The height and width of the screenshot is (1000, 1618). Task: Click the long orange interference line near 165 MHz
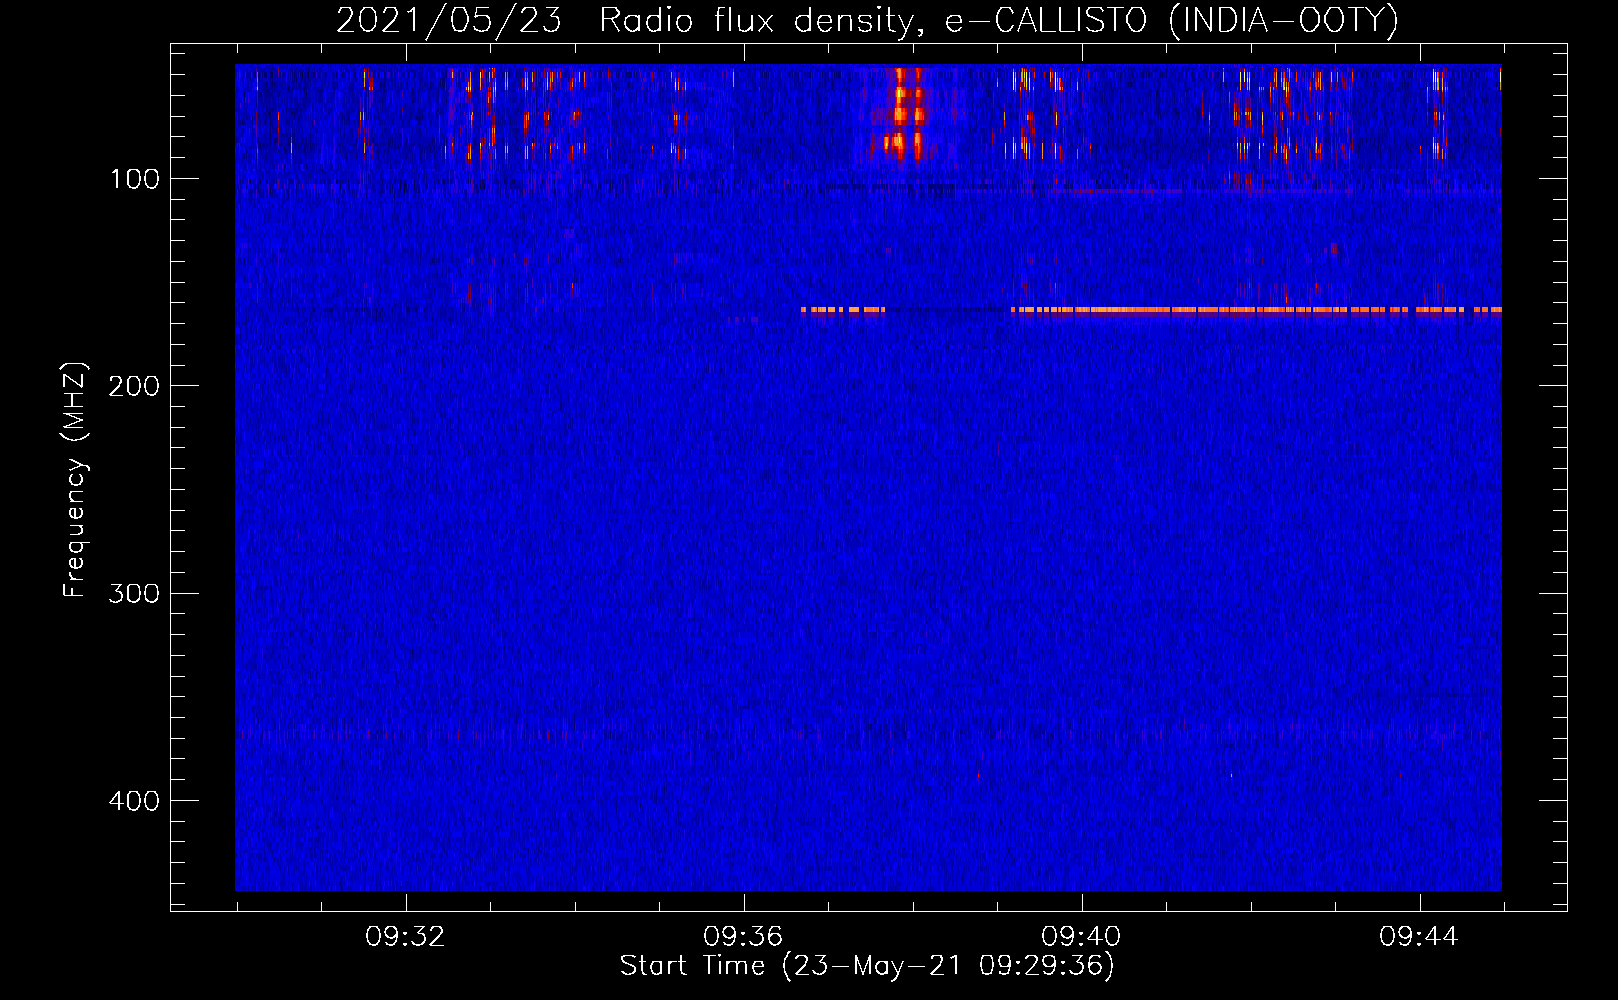[1256, 310]
